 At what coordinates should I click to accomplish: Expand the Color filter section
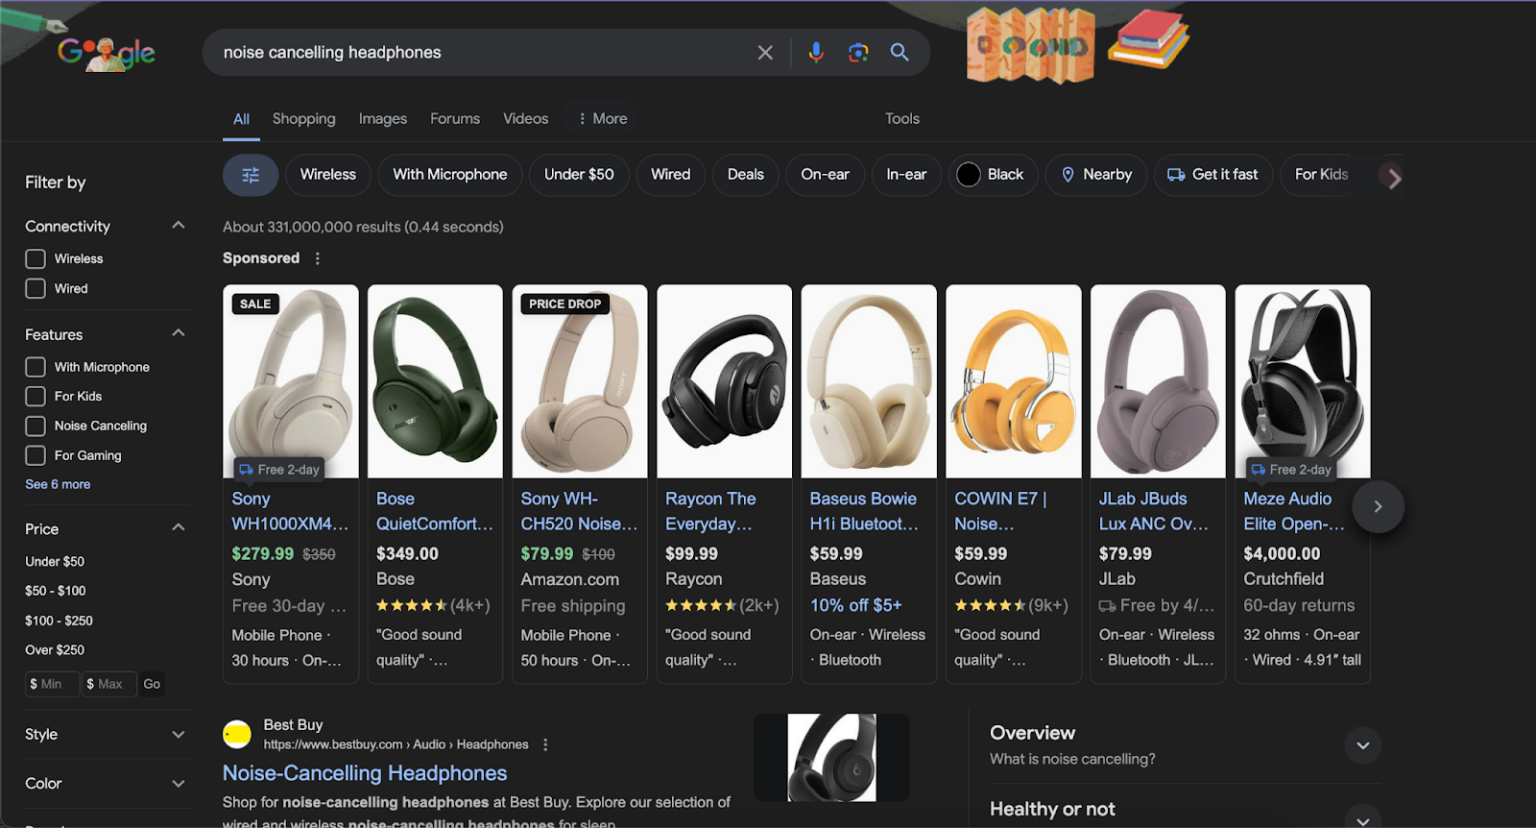coord(178,783)
